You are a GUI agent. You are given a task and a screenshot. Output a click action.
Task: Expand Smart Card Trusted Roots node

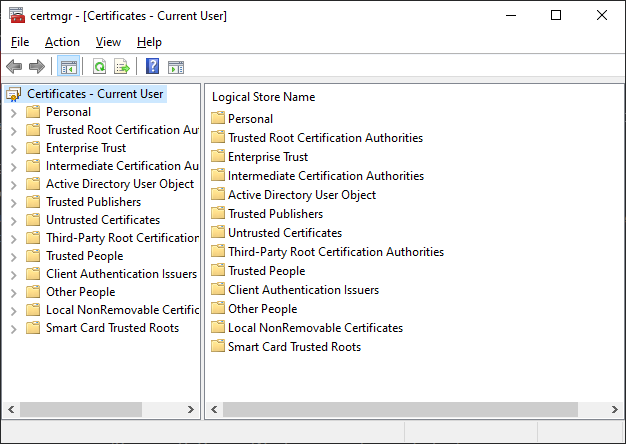pyautogui.click(x=13, y=328)
